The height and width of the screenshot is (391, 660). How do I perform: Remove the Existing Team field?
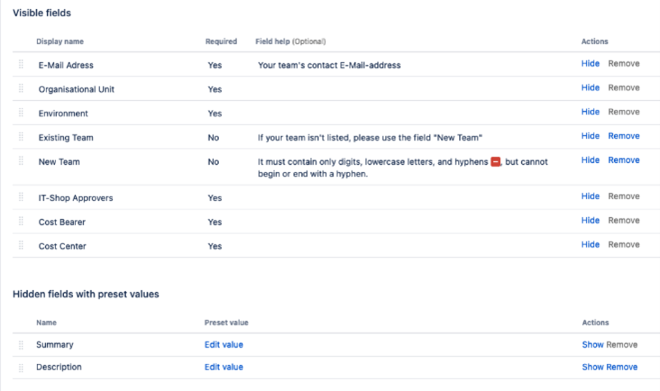624,136
